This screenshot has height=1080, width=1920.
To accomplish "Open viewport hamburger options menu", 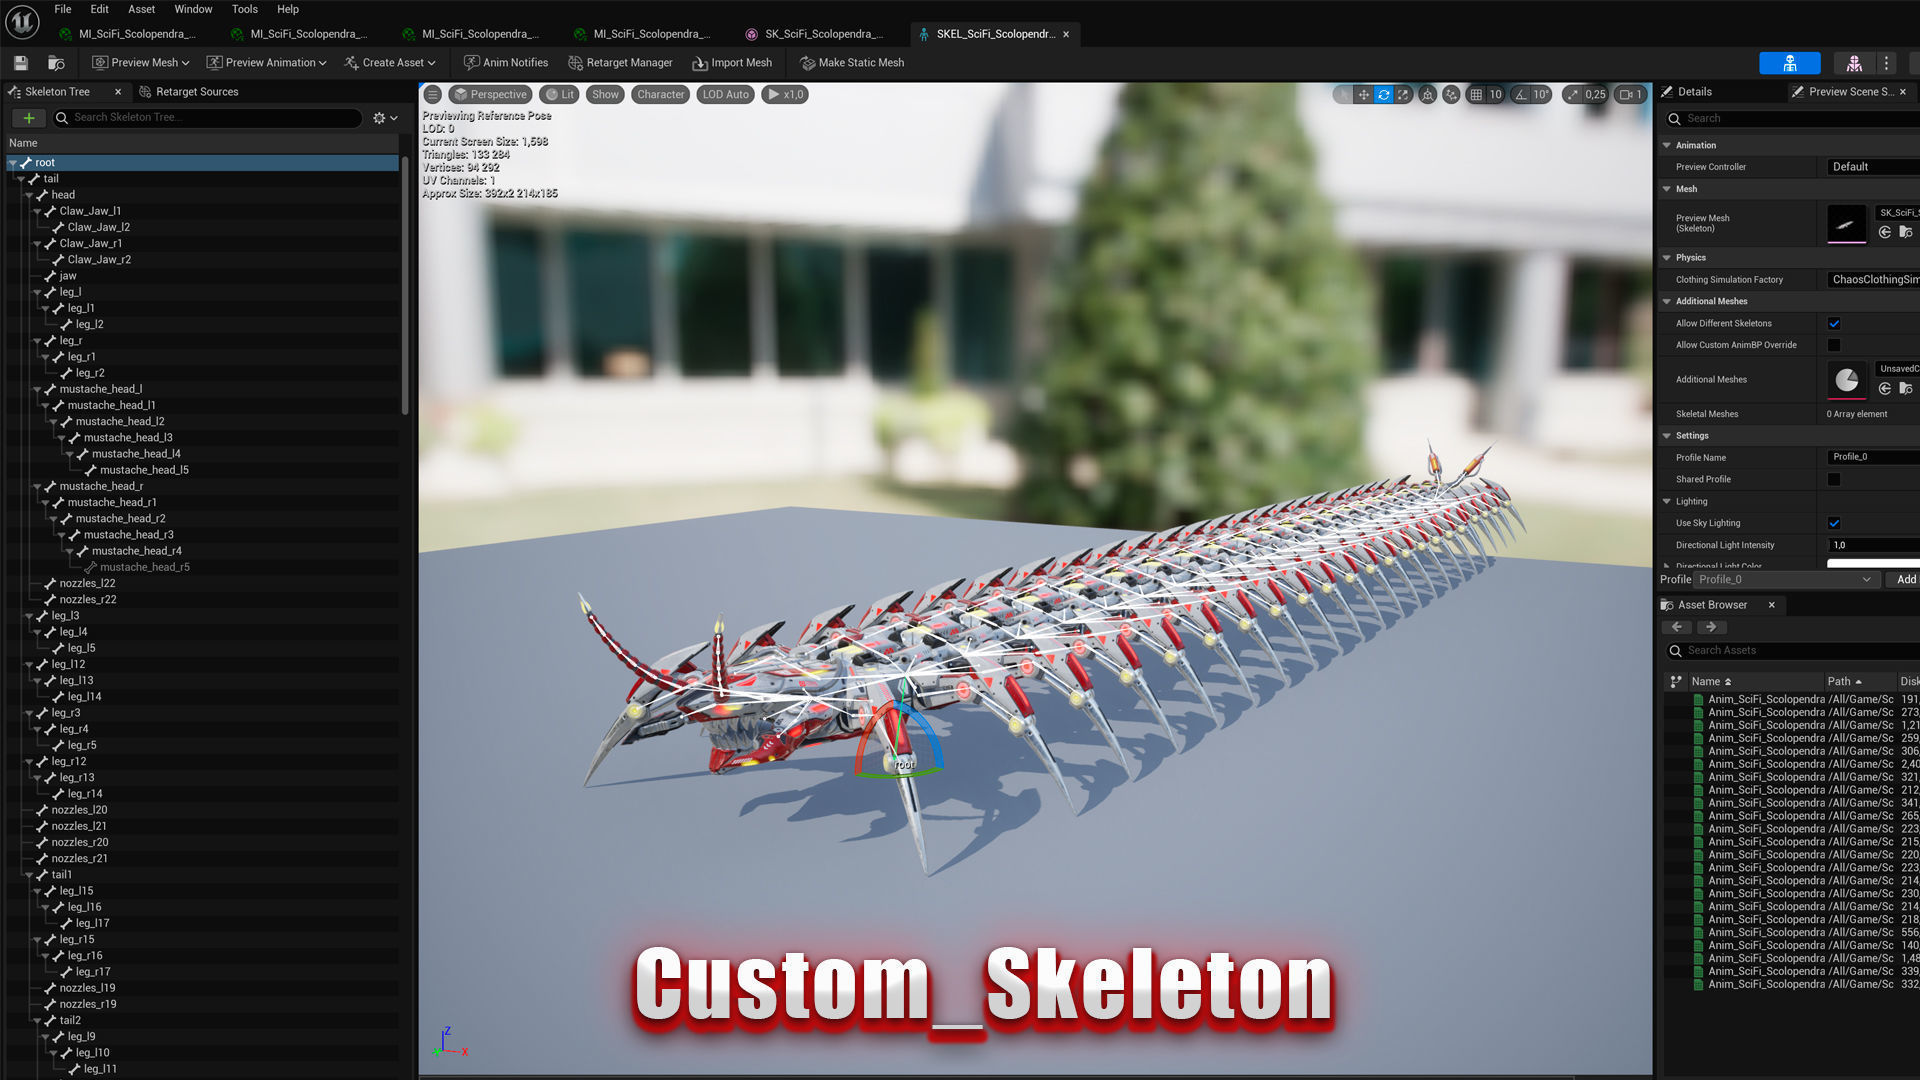I will [x=432, y=94].
